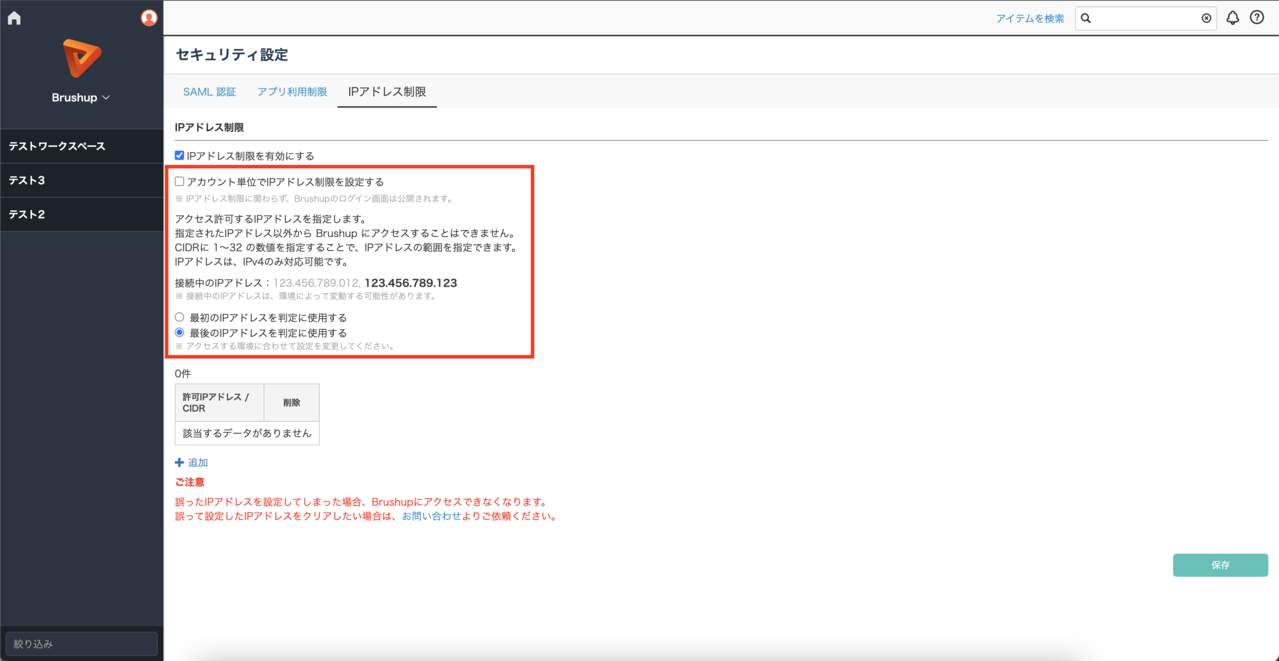Click the 絞り込み filter field
Image resolution: width=1279 pixels, height=661 pixels.
tap(81, 644)
